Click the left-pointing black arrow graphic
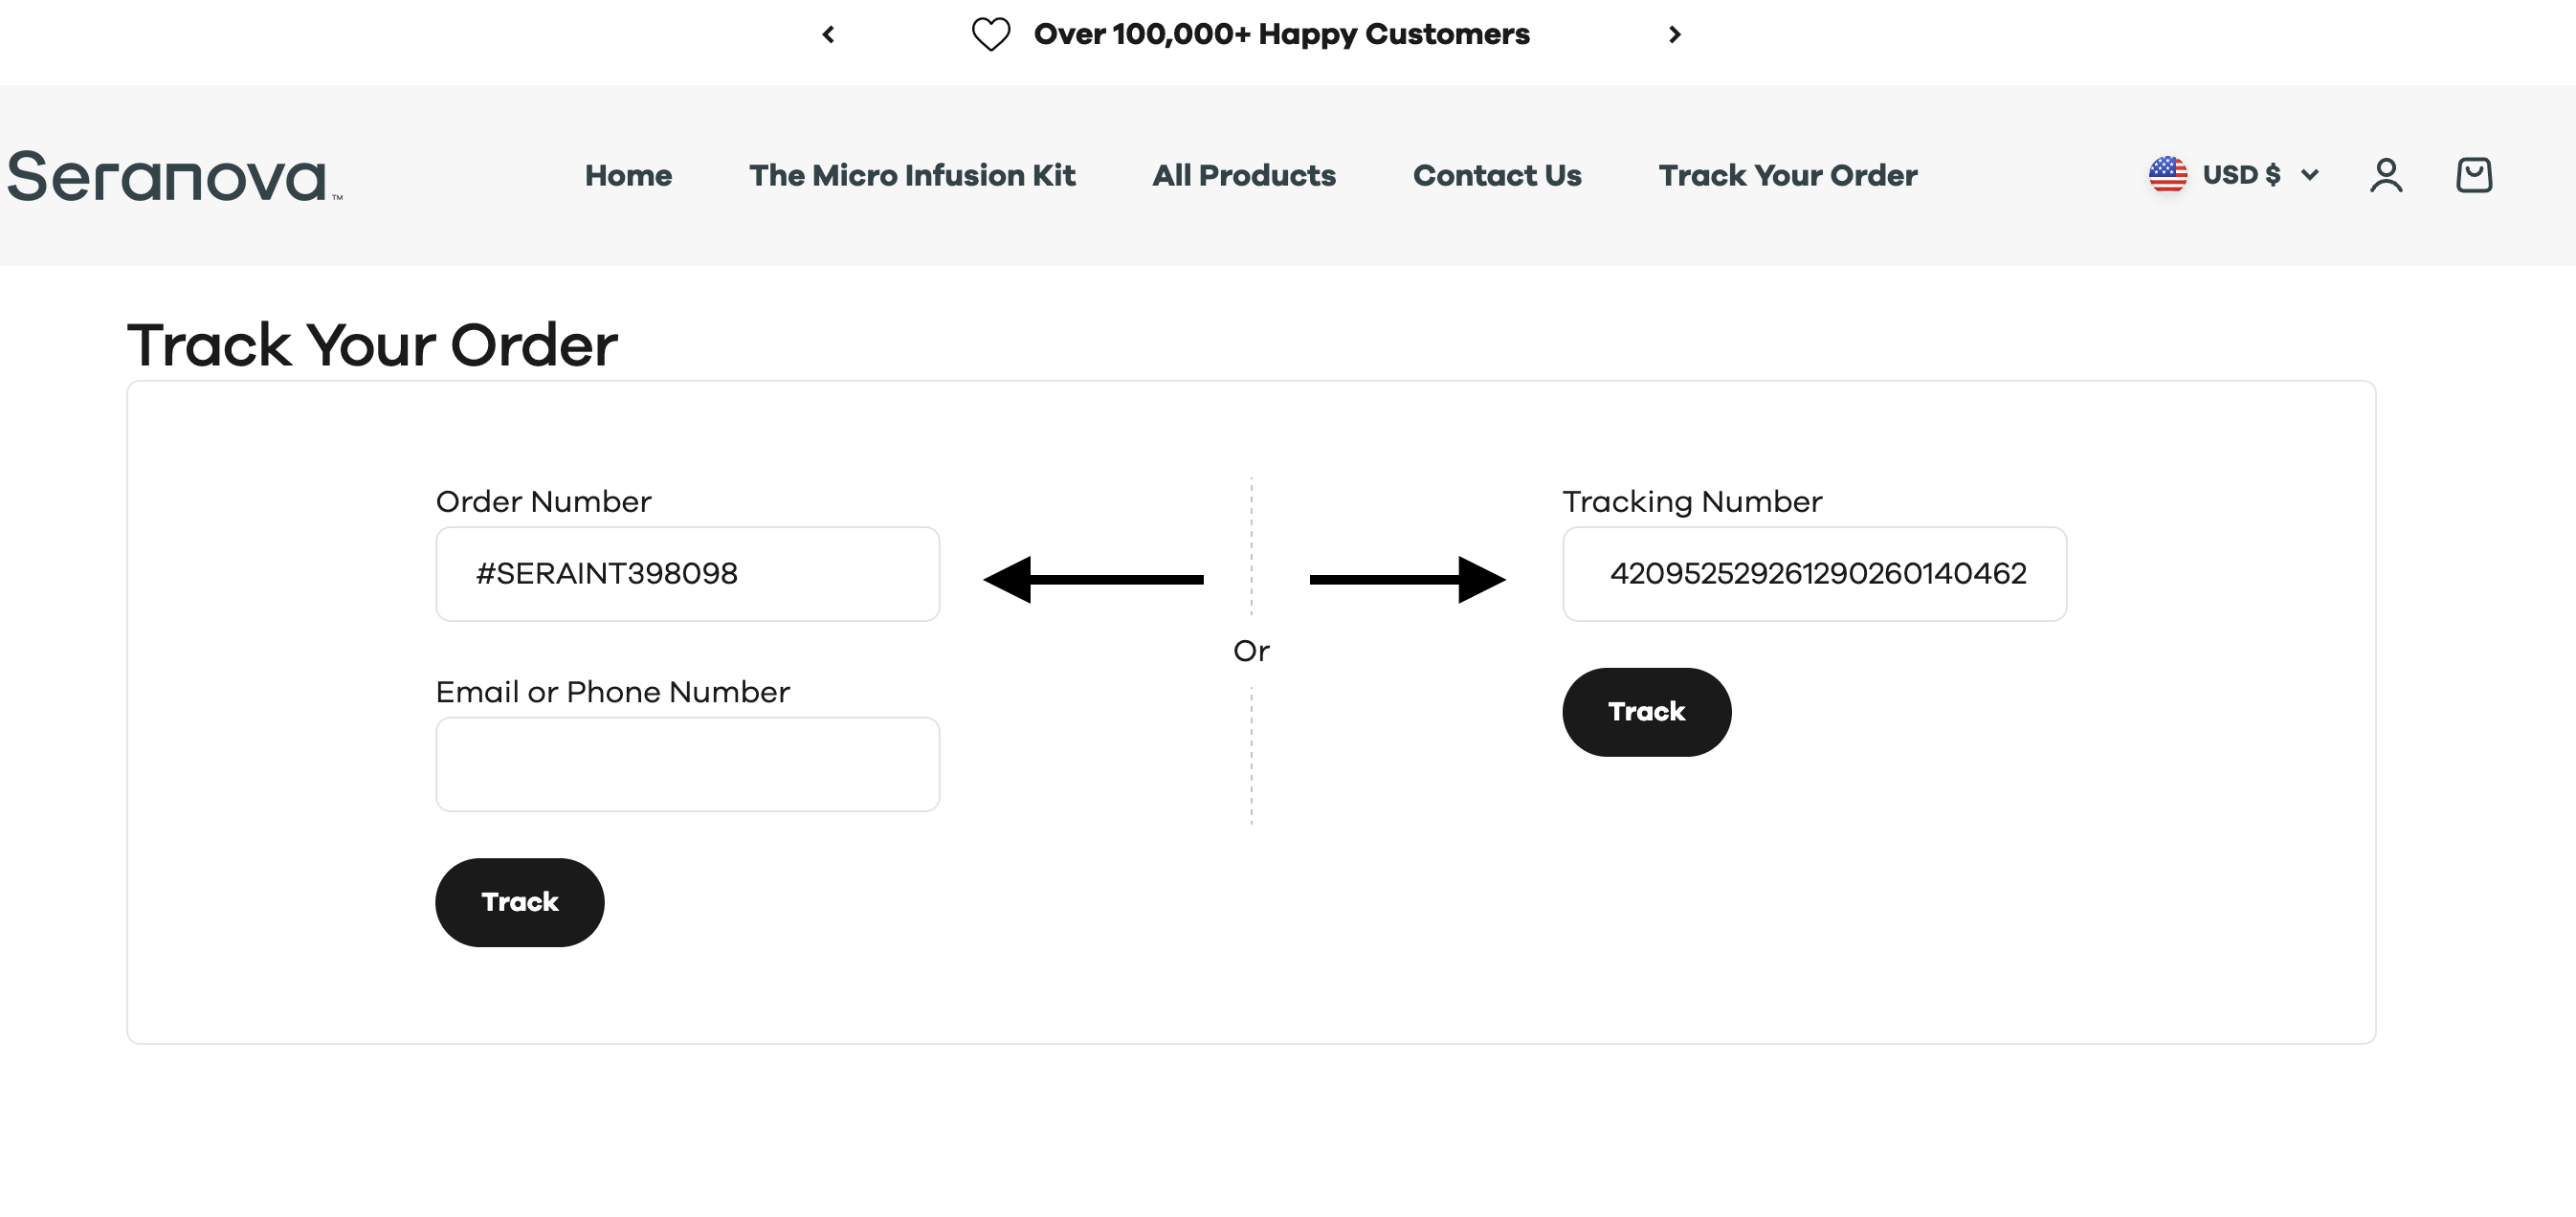This screenshot has height=1217, width=2576. [1093, 579]
